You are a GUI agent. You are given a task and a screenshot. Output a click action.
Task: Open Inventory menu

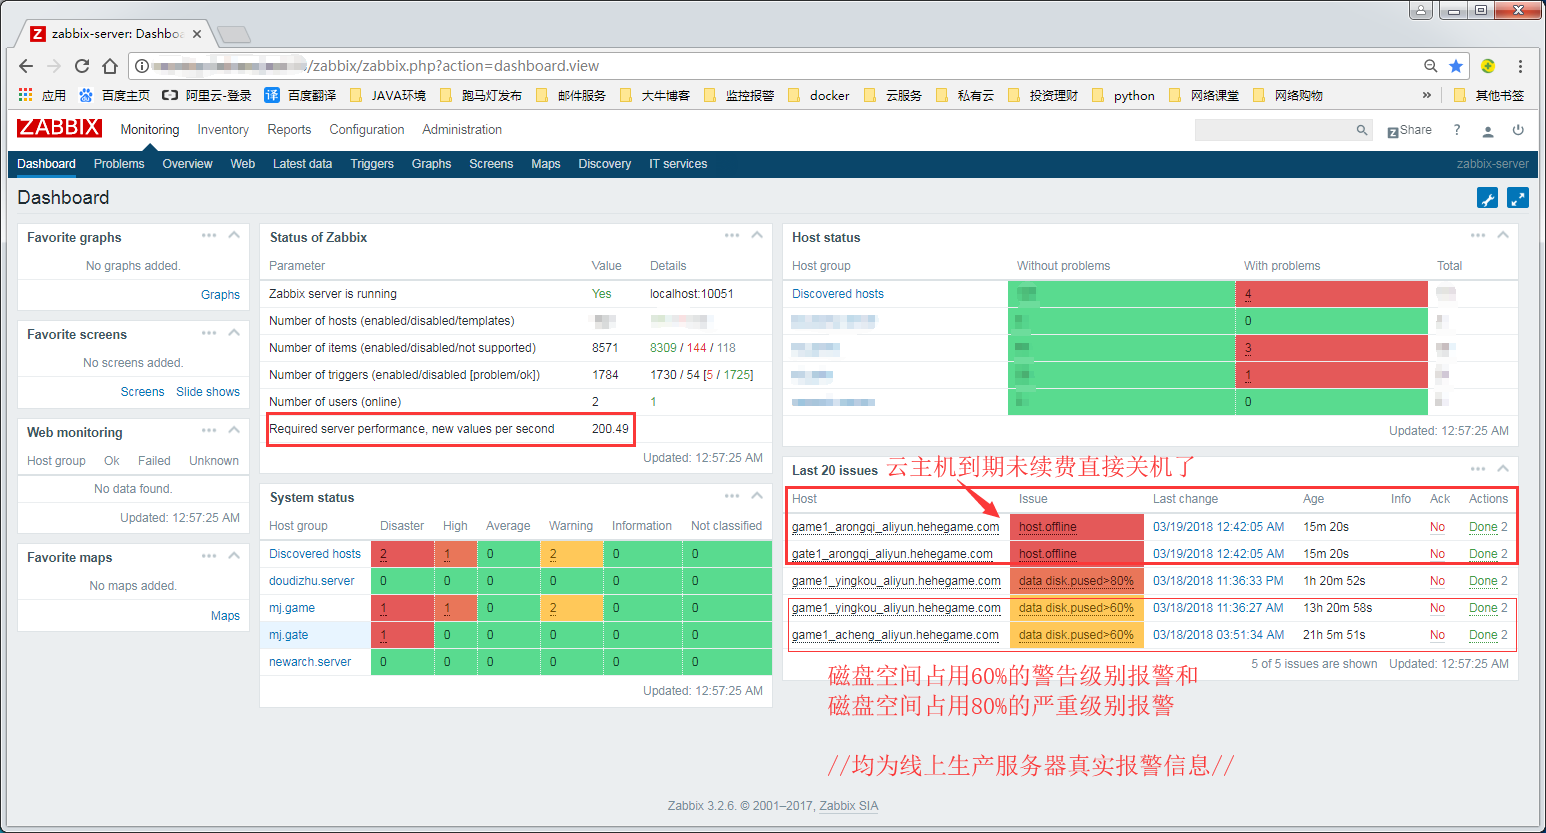[x=223, y=130]
